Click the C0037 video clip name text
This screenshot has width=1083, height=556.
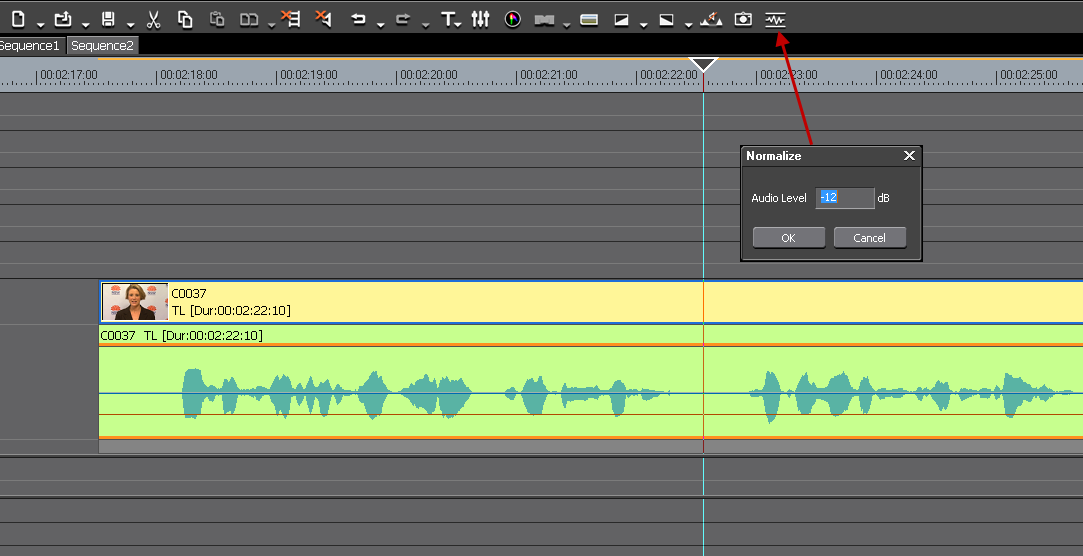pyautogui.click(x=189, y=294)
